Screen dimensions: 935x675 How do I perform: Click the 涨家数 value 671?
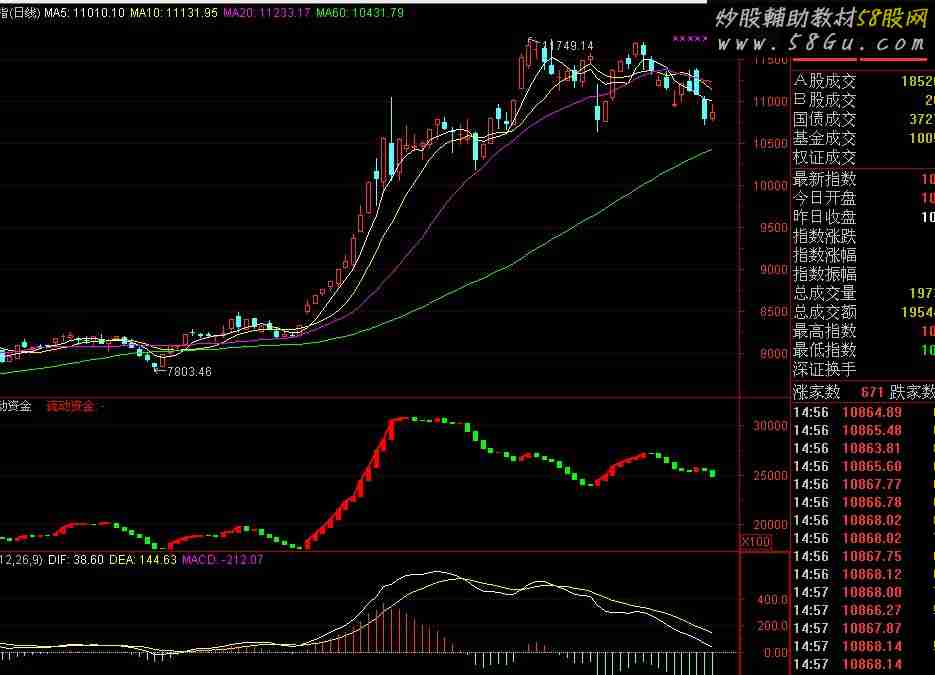coord(872,392)
